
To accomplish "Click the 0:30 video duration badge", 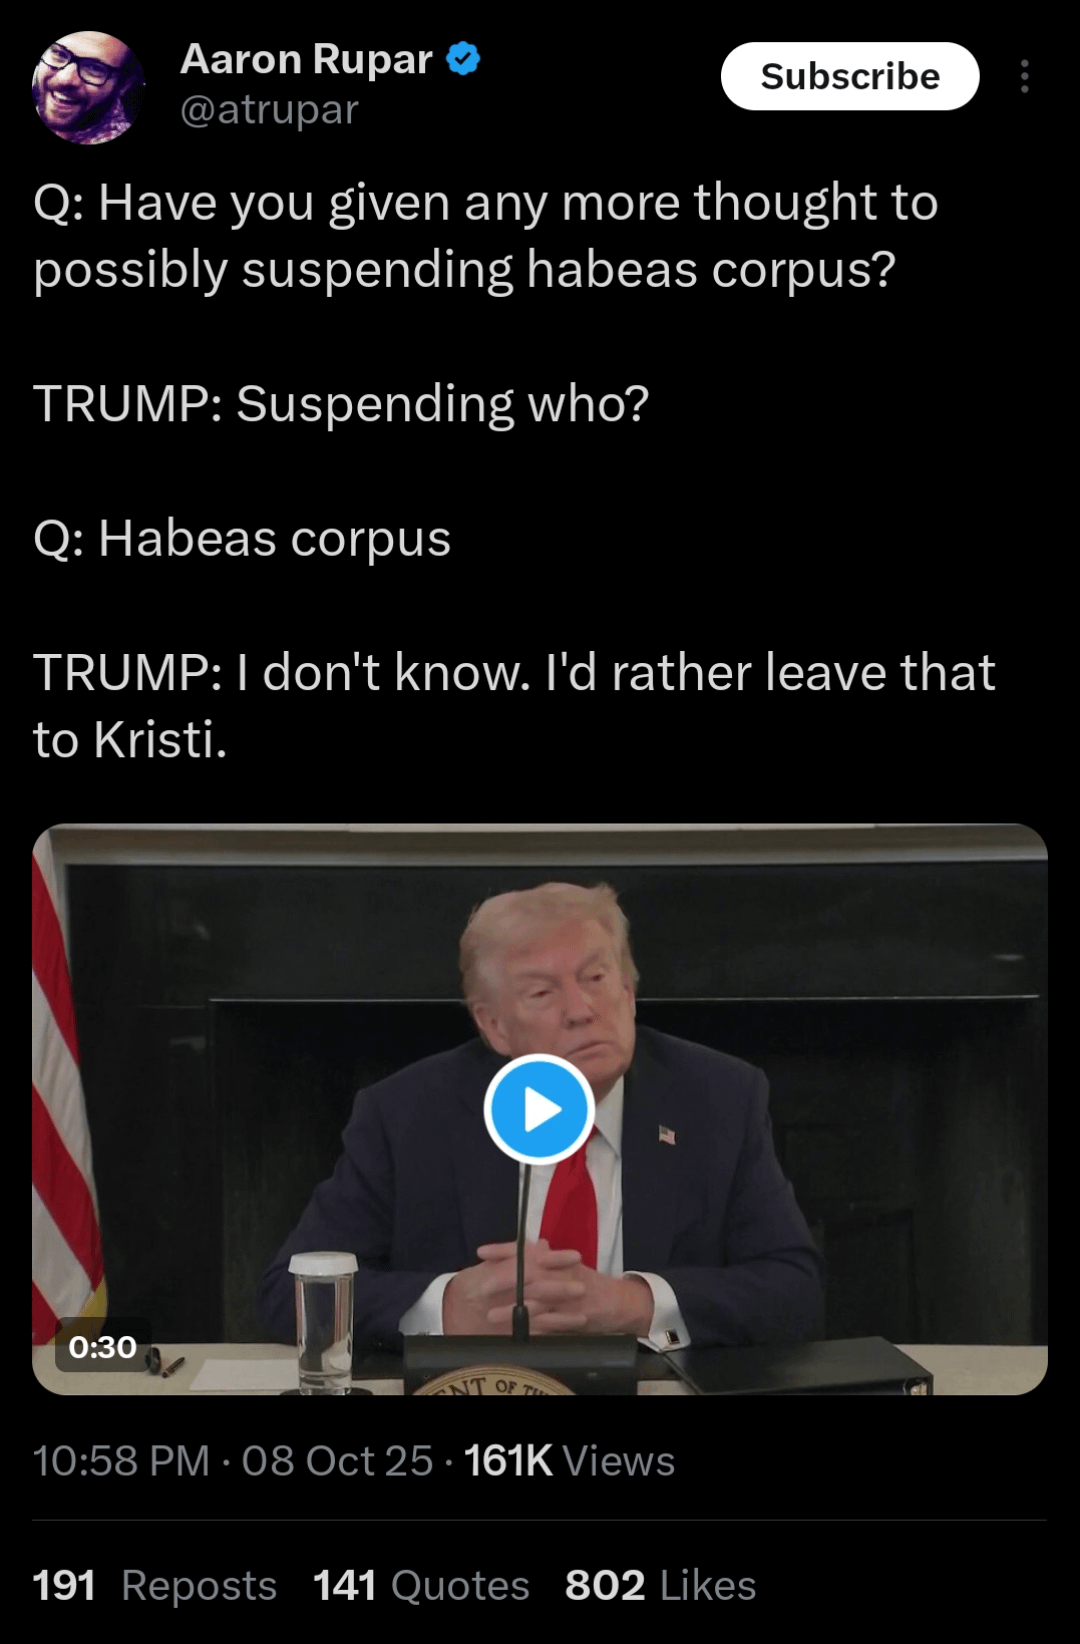I will click(103, 1347).
